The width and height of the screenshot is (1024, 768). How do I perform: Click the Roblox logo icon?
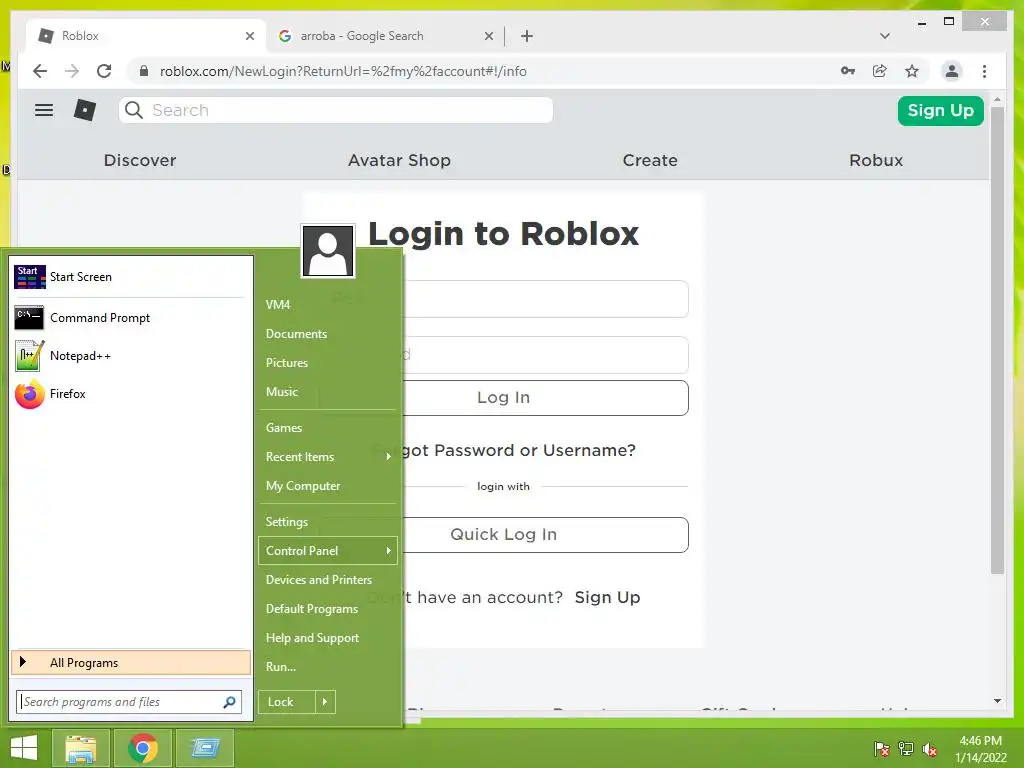[x=85, y=110]
